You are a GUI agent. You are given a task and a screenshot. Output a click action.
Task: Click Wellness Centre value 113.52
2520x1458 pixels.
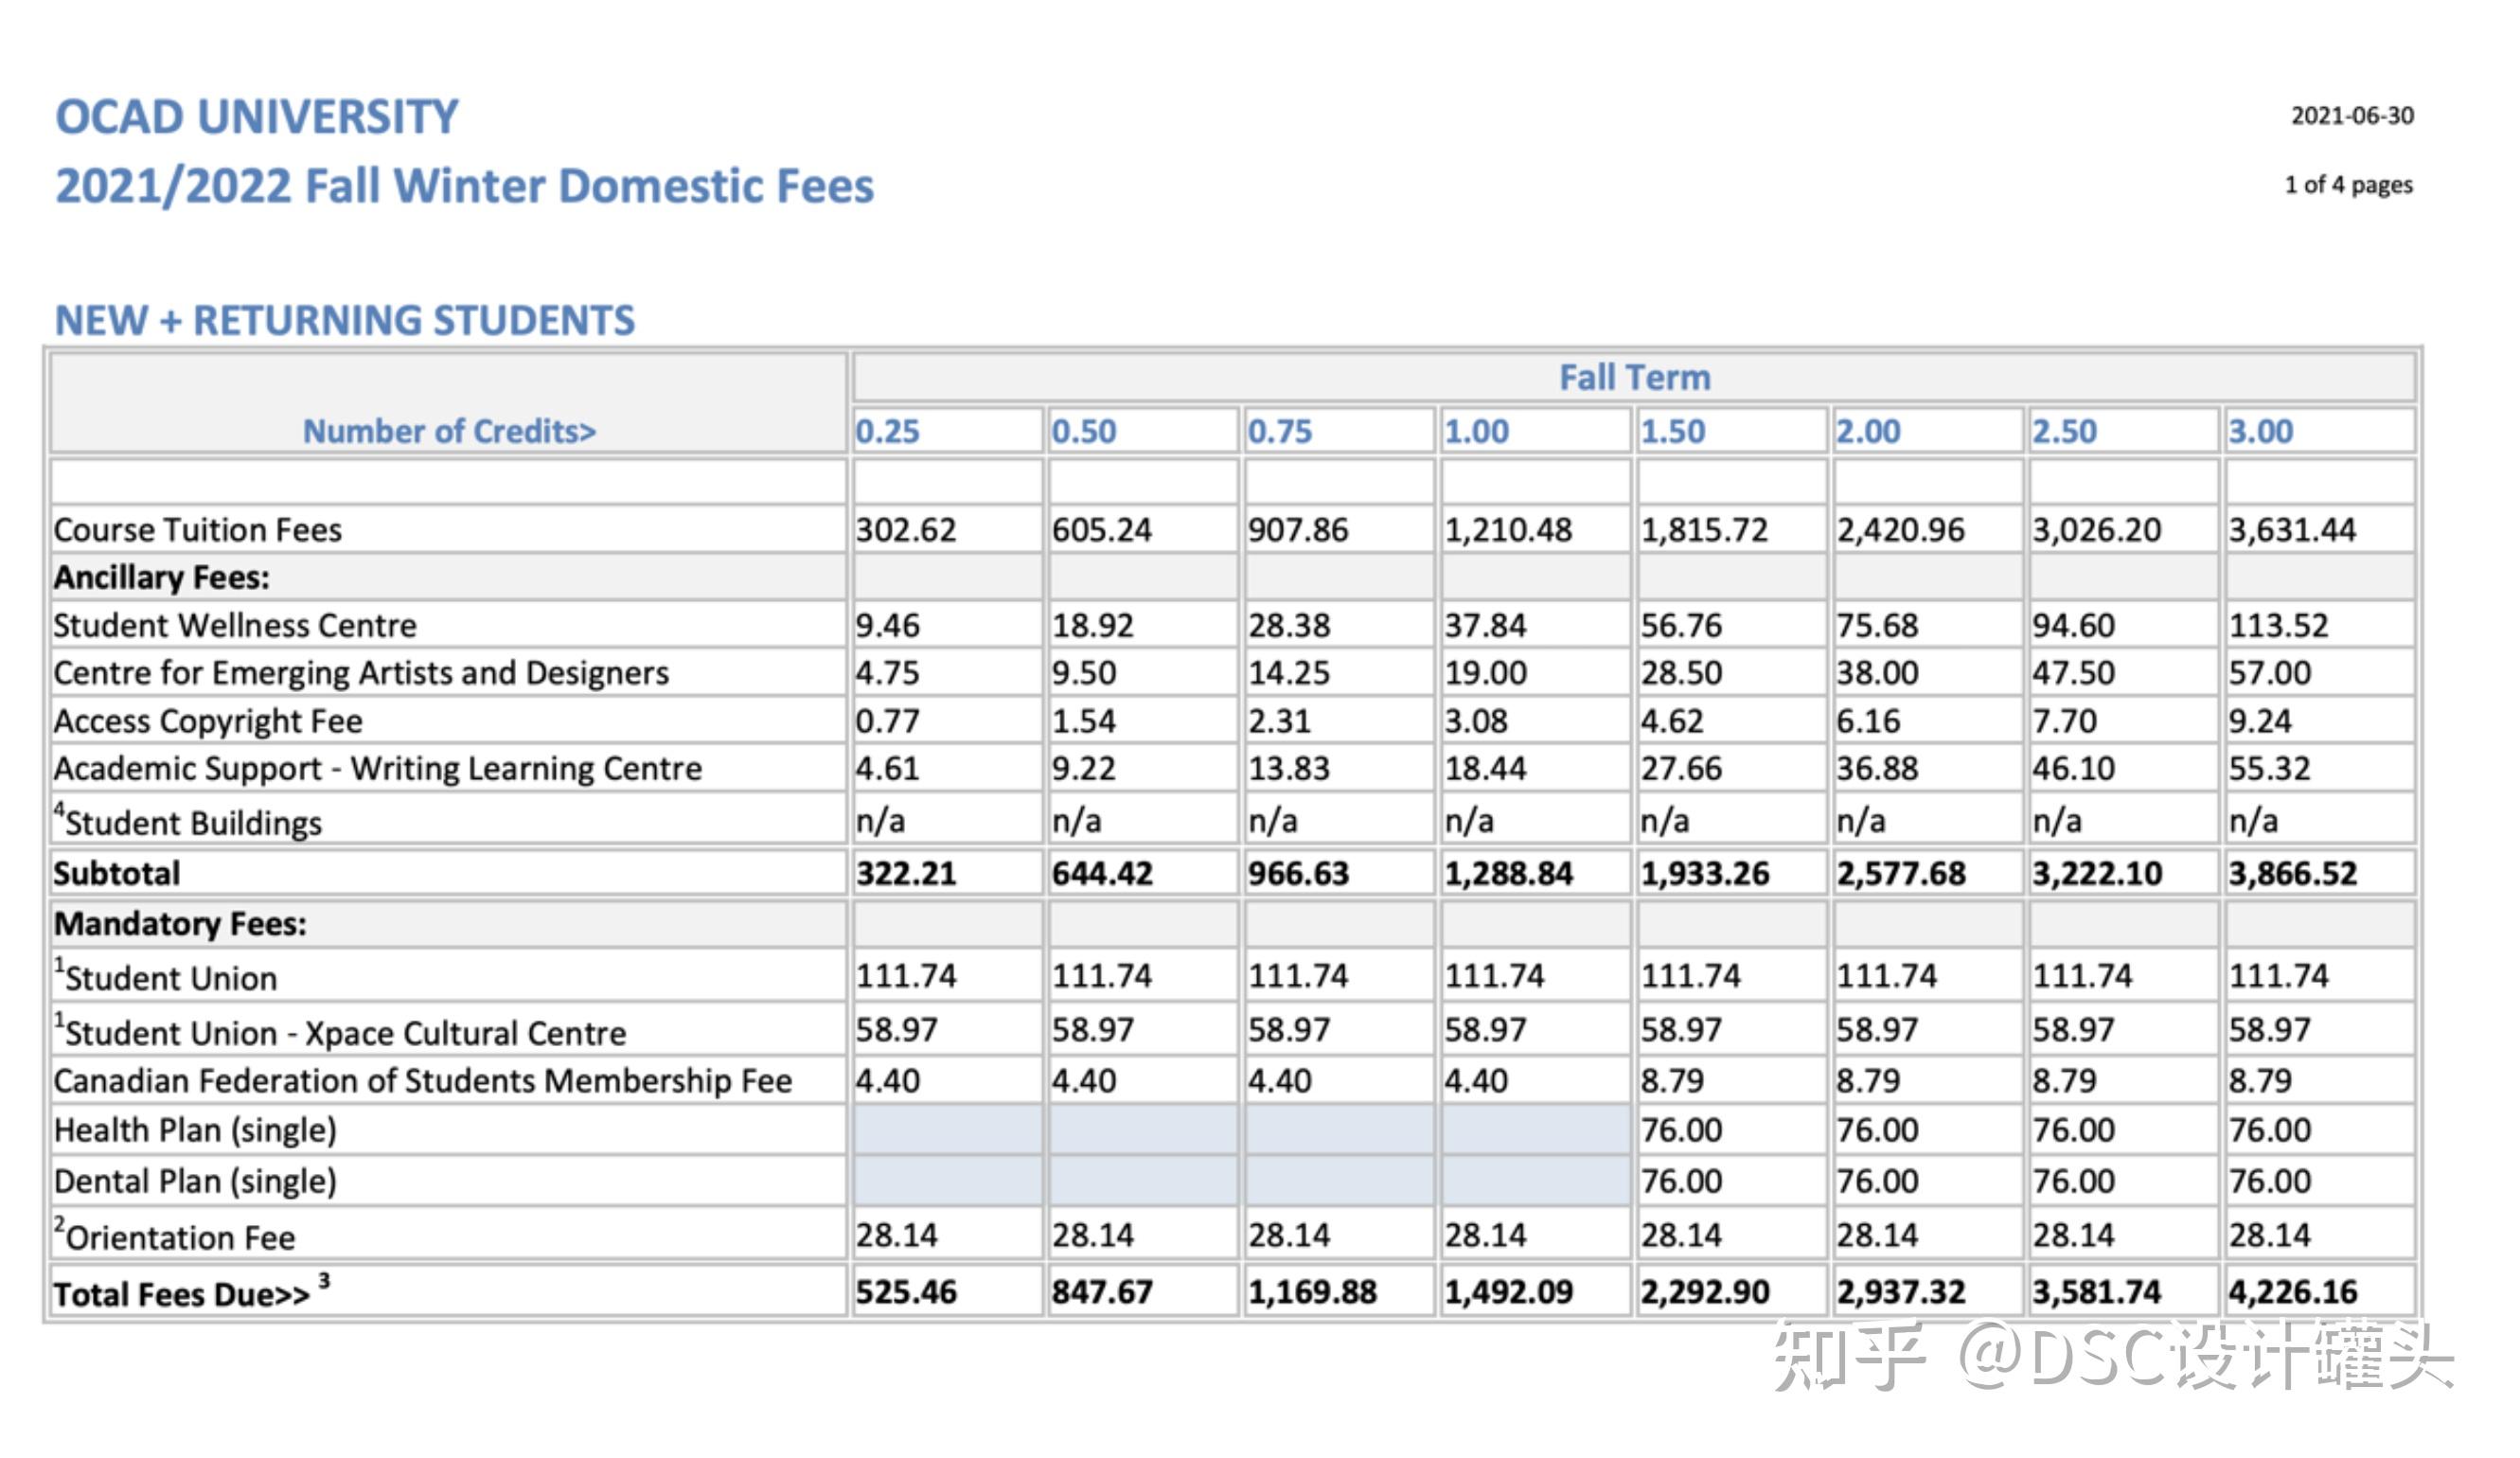pyautogui.click(x=2278, y=625)
